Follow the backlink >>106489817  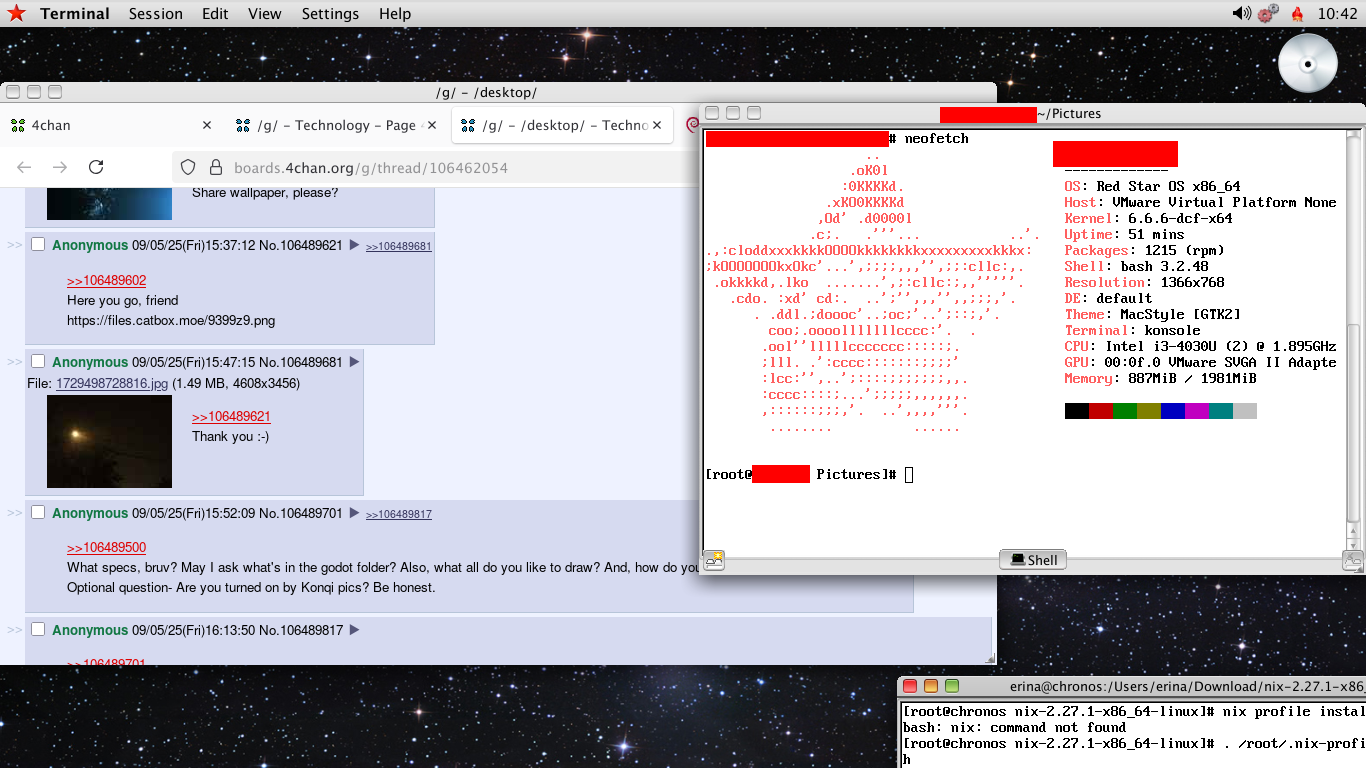click(x=399, y=514)
